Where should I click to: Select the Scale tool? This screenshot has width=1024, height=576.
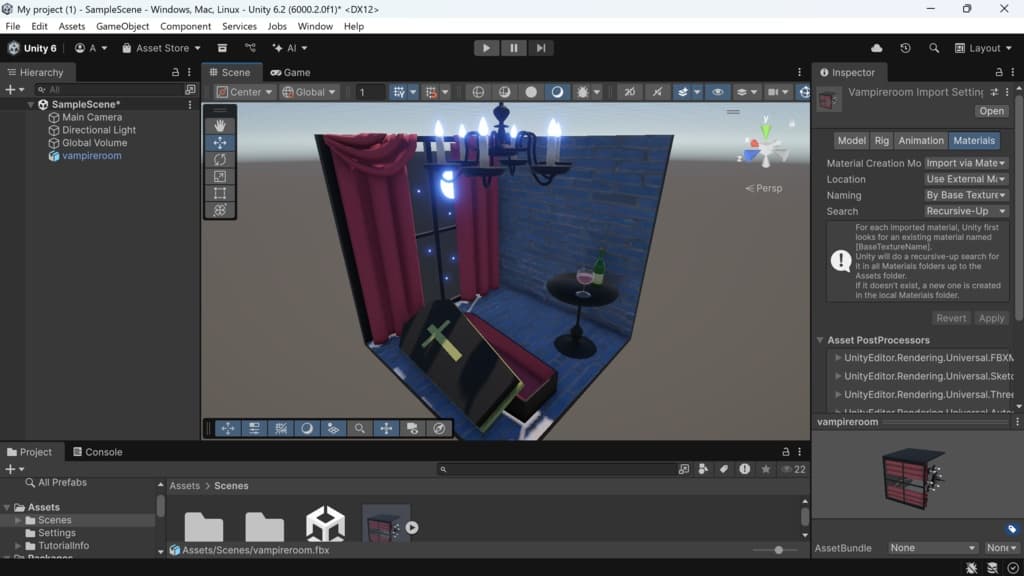(x=220, y=176)
